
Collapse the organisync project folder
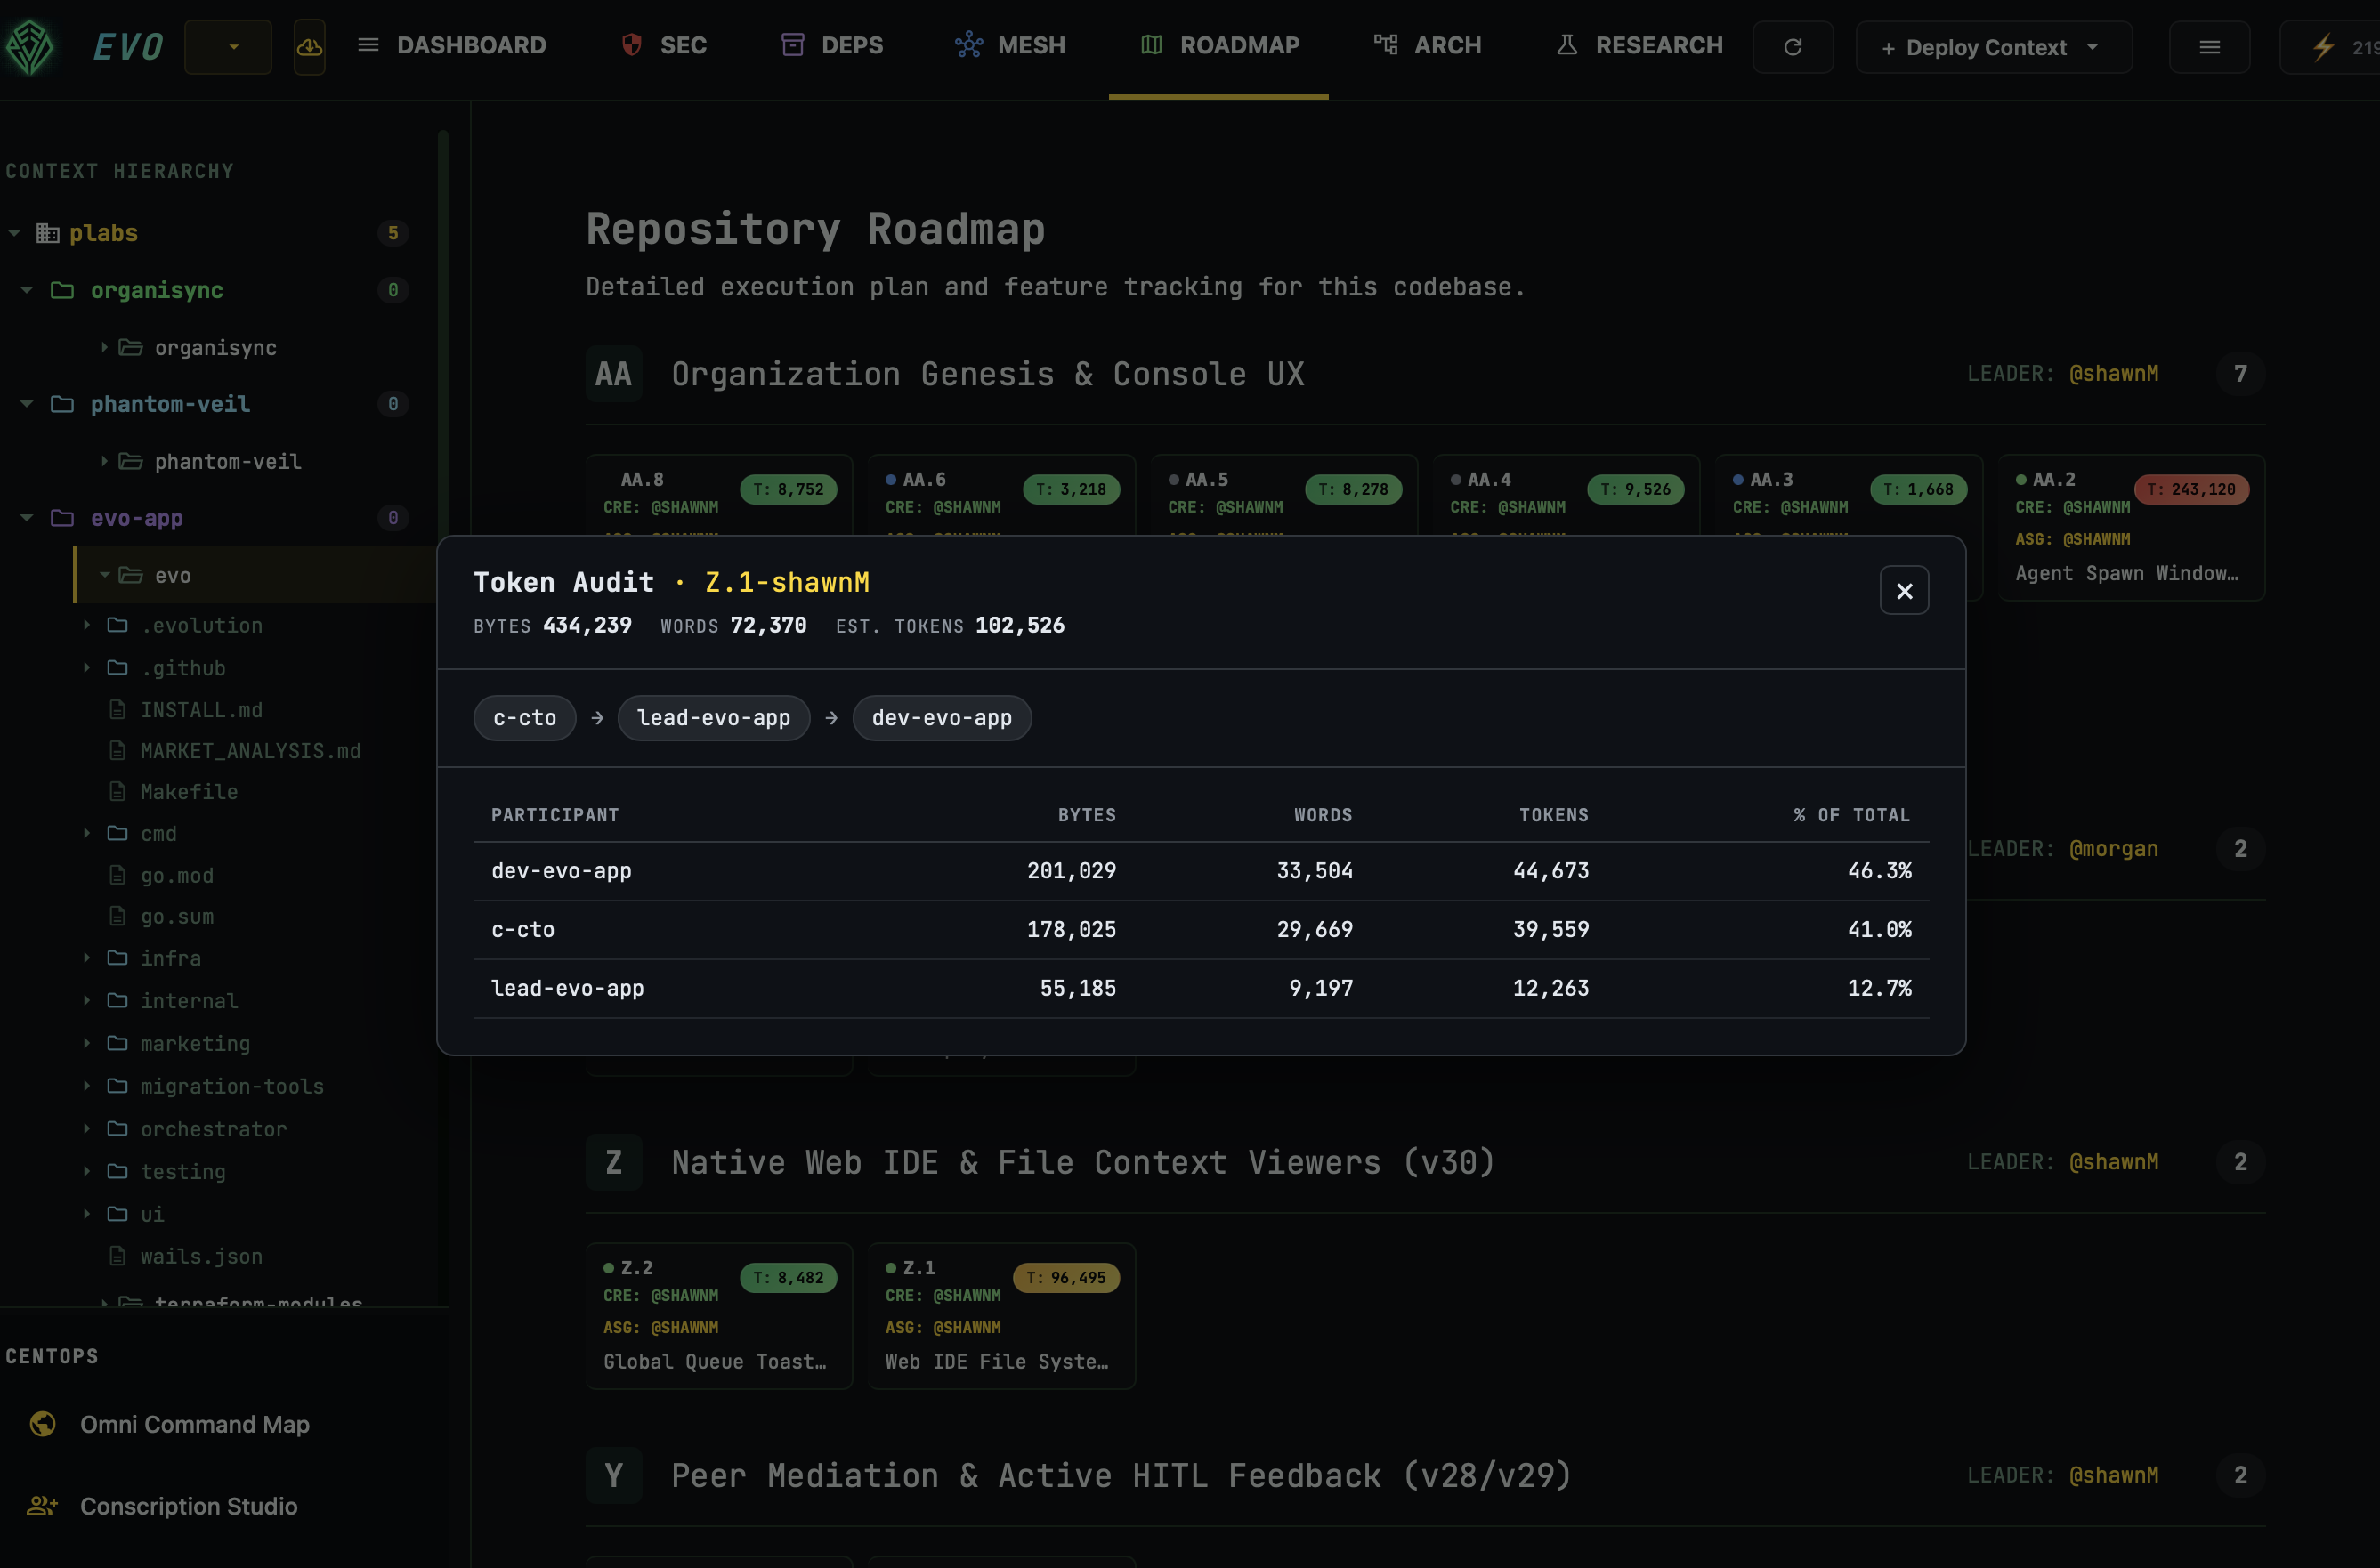[27, 290]
